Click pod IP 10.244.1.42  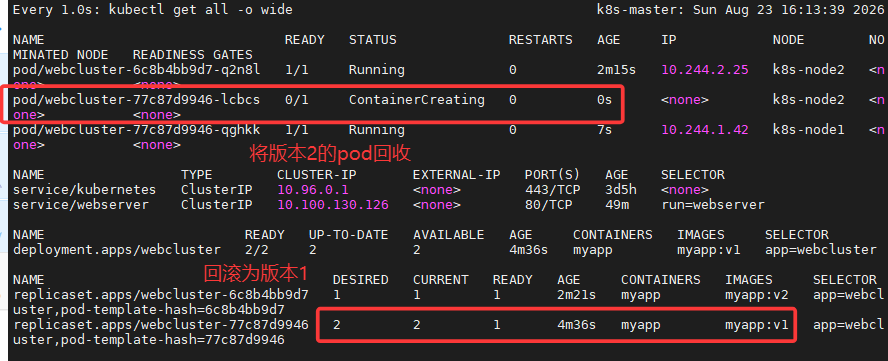tap(705, 130)
